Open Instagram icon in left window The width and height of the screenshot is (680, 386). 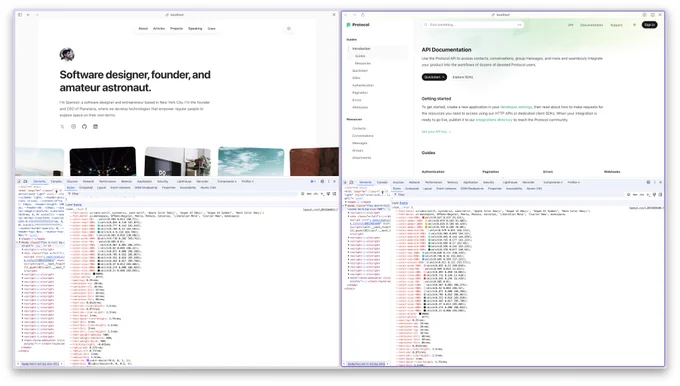point(73,127)
